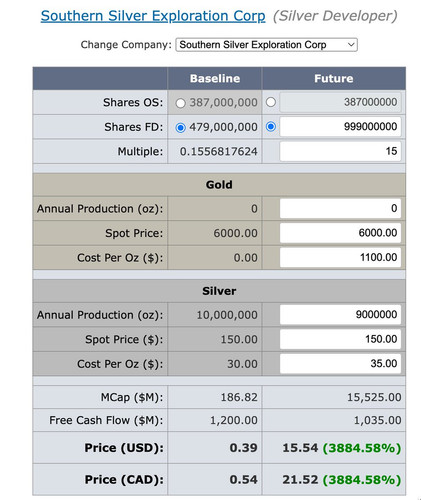Select Baseline Shares OS radio button
The image size is (421, 500).
pos(180,103)
